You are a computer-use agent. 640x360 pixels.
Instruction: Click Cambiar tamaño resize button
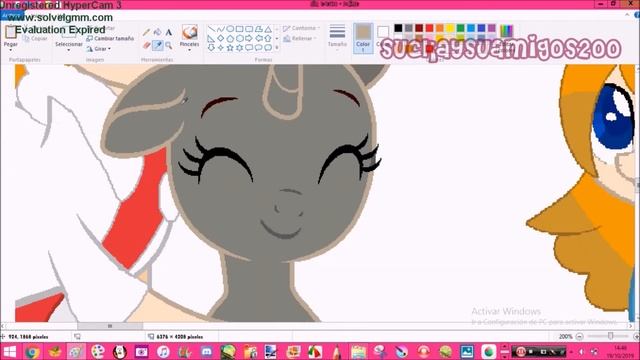(110, 38)
